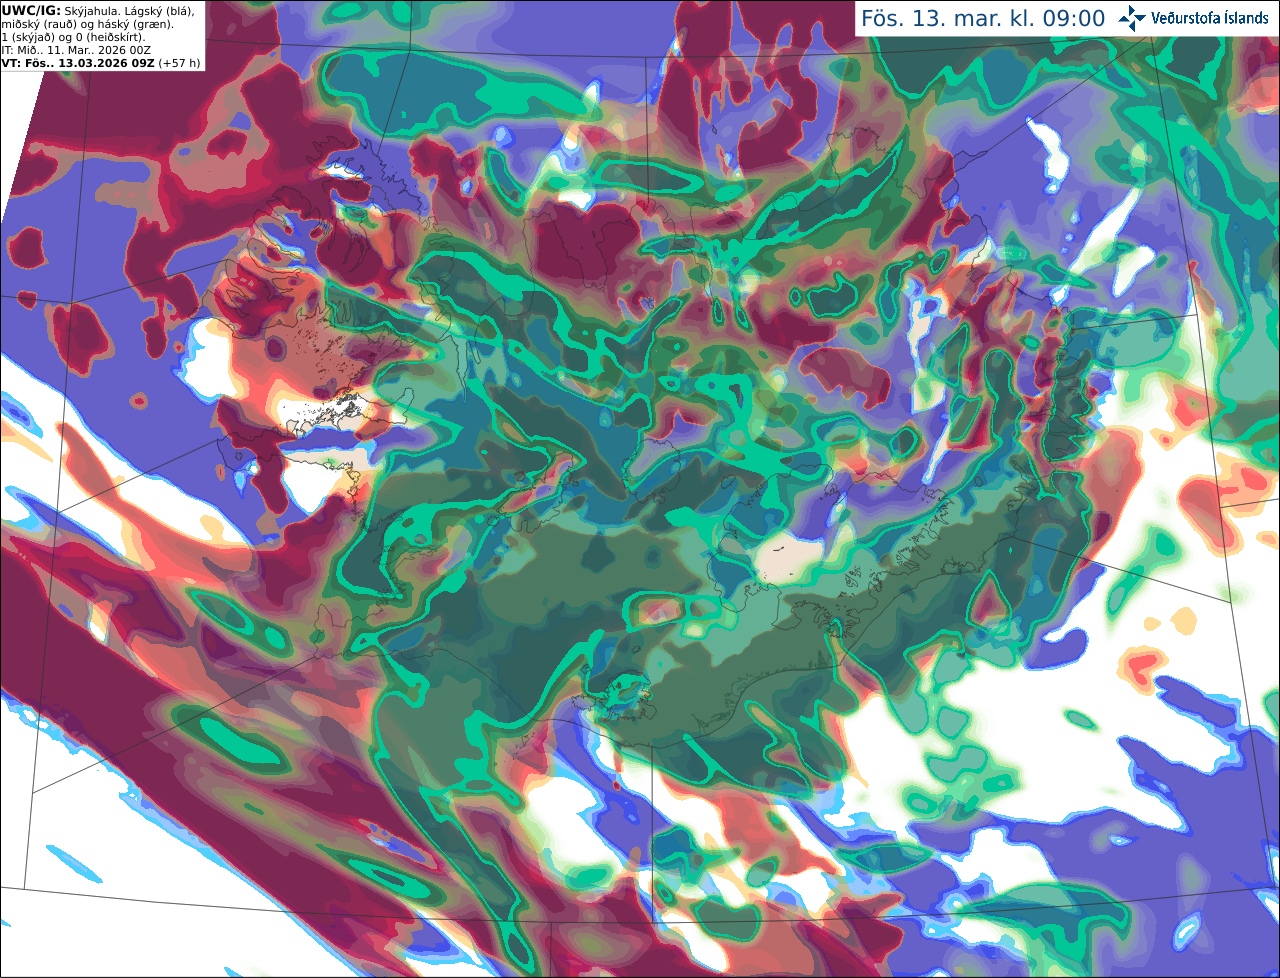The height and width of the screenshot is (978, 1280).
Task: Click the 'miðský (rauð) og háský (græn).' legend line
Action: click(86, 23)
